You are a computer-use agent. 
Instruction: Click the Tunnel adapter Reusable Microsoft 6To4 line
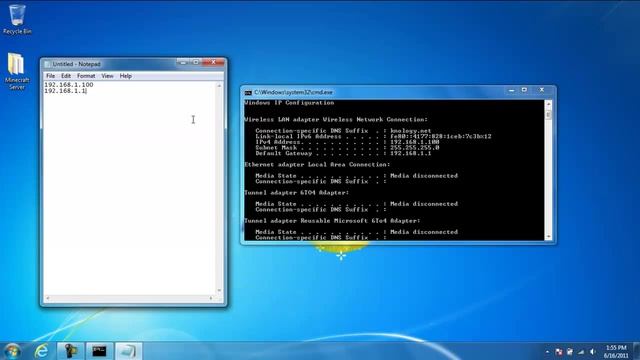point(332,221)
